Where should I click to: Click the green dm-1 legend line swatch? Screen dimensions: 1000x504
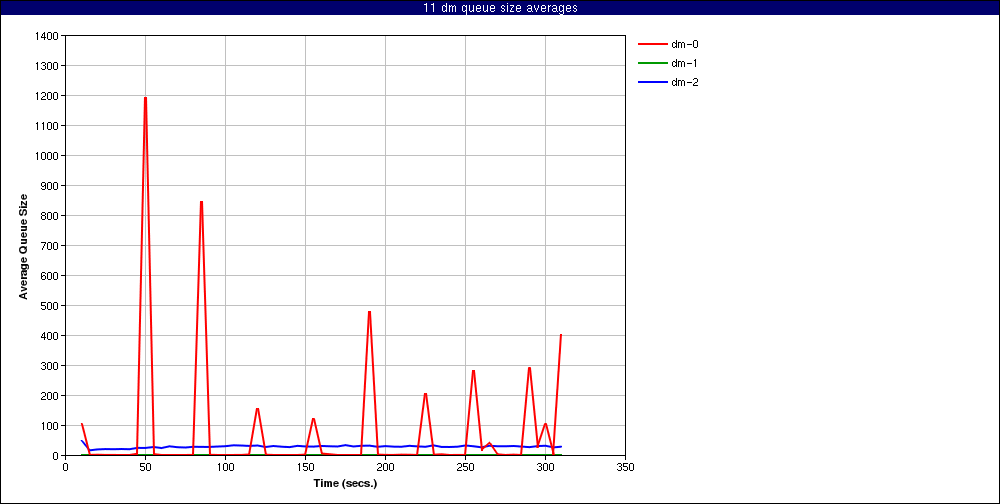[652, 63]
